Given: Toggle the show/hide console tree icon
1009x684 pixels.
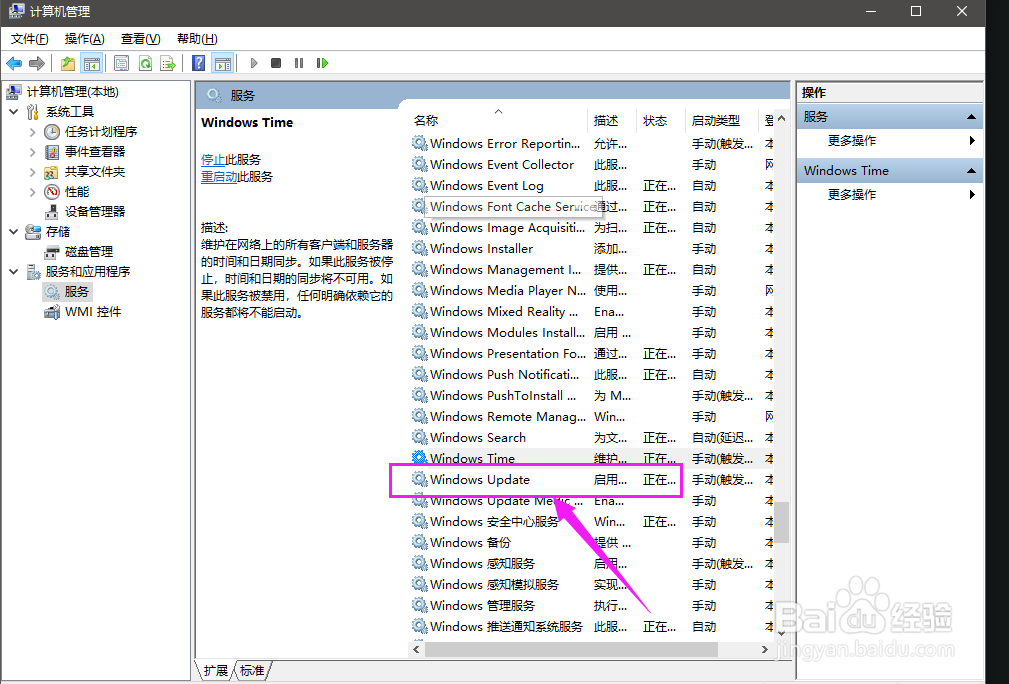Looking at the screenshot, I should [92, 63].
